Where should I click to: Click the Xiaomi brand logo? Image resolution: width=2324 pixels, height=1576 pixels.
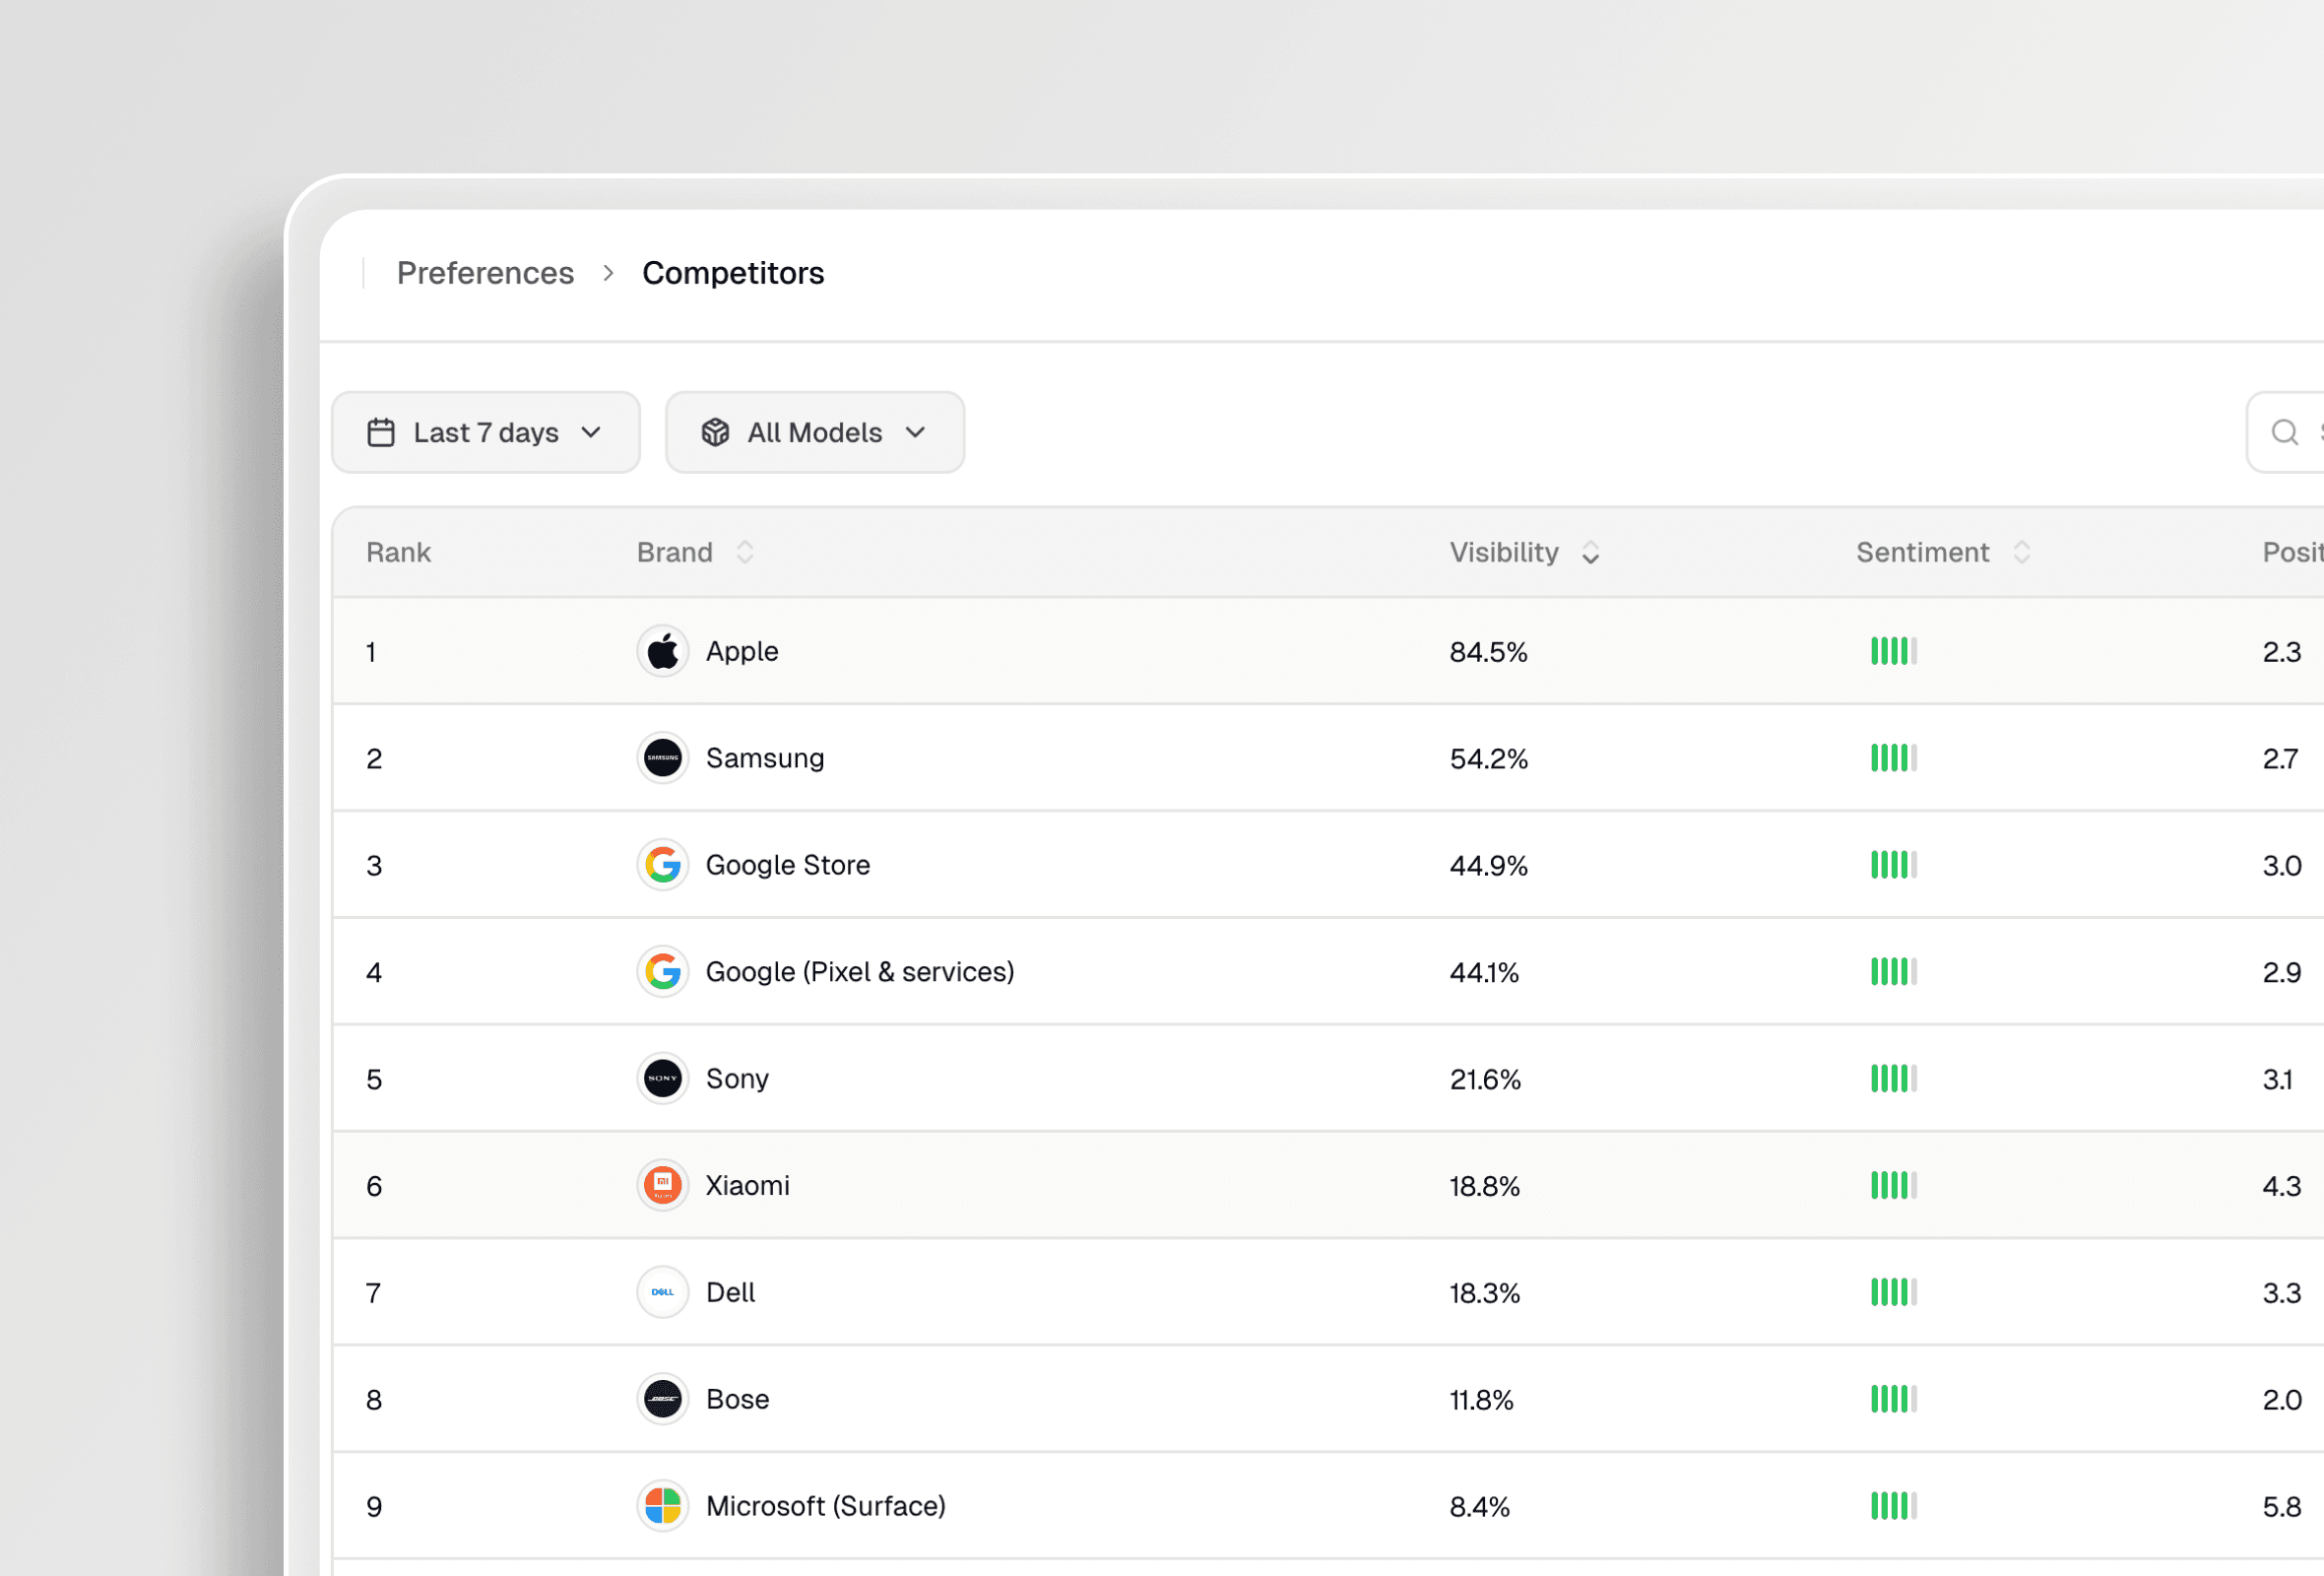(662, 1185)
